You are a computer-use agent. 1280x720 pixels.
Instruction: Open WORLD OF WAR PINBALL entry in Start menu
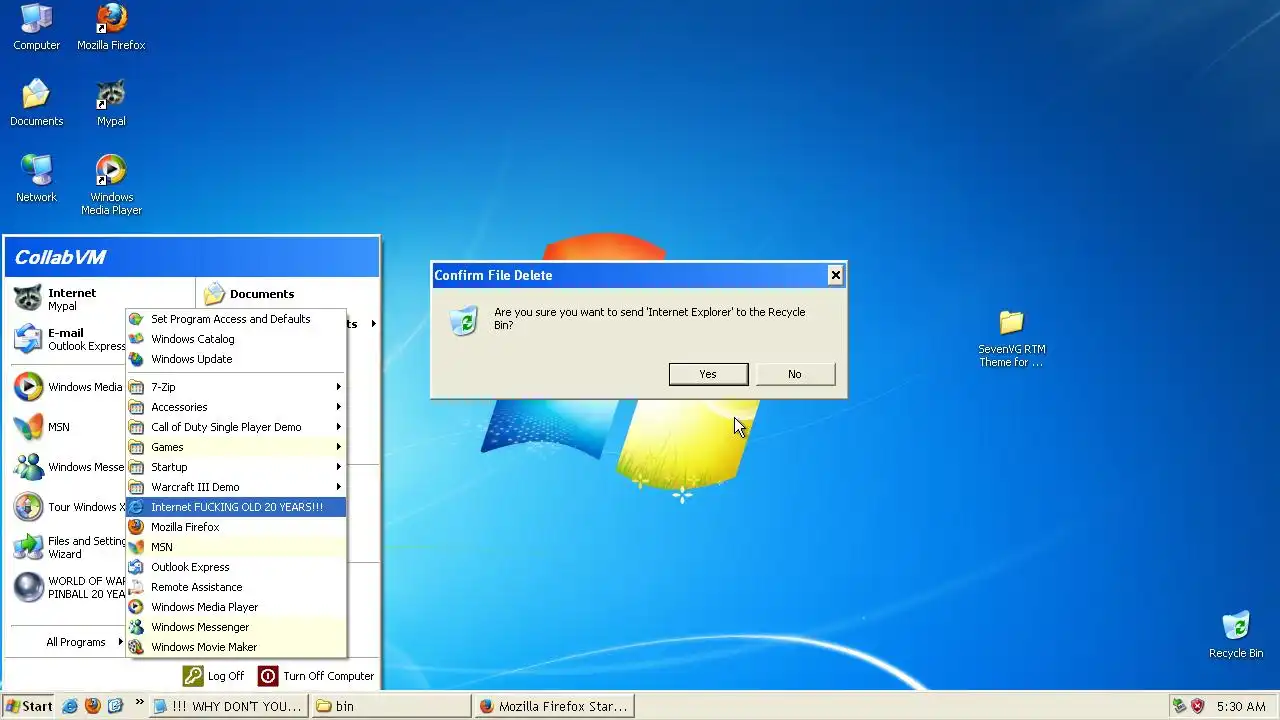click(68, 587)
